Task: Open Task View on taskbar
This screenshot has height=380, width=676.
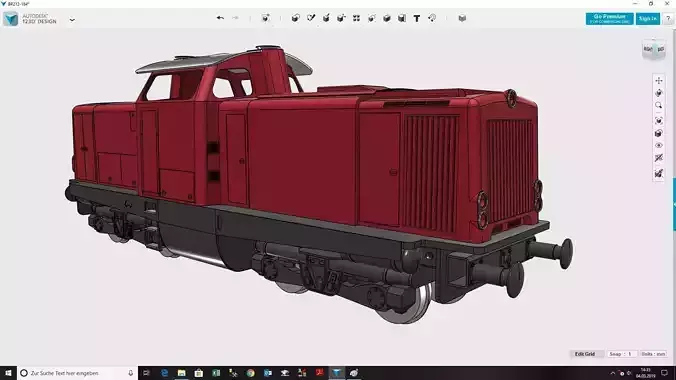Action: [x=147, y=373]
